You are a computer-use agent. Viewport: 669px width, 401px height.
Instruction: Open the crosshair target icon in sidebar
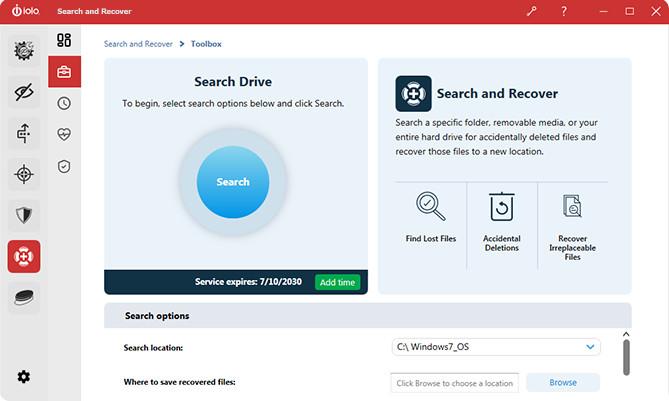[x=24, y=174]
